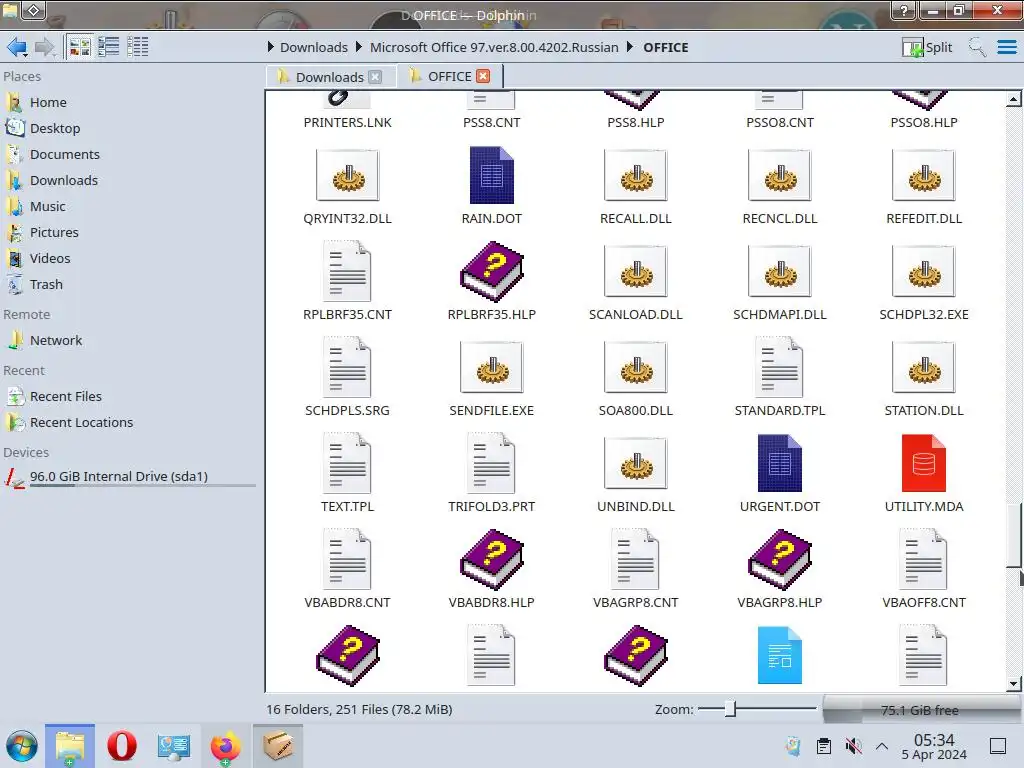
Task: Select red UTILITY.MDA database icon
Action: pos(924,463)
